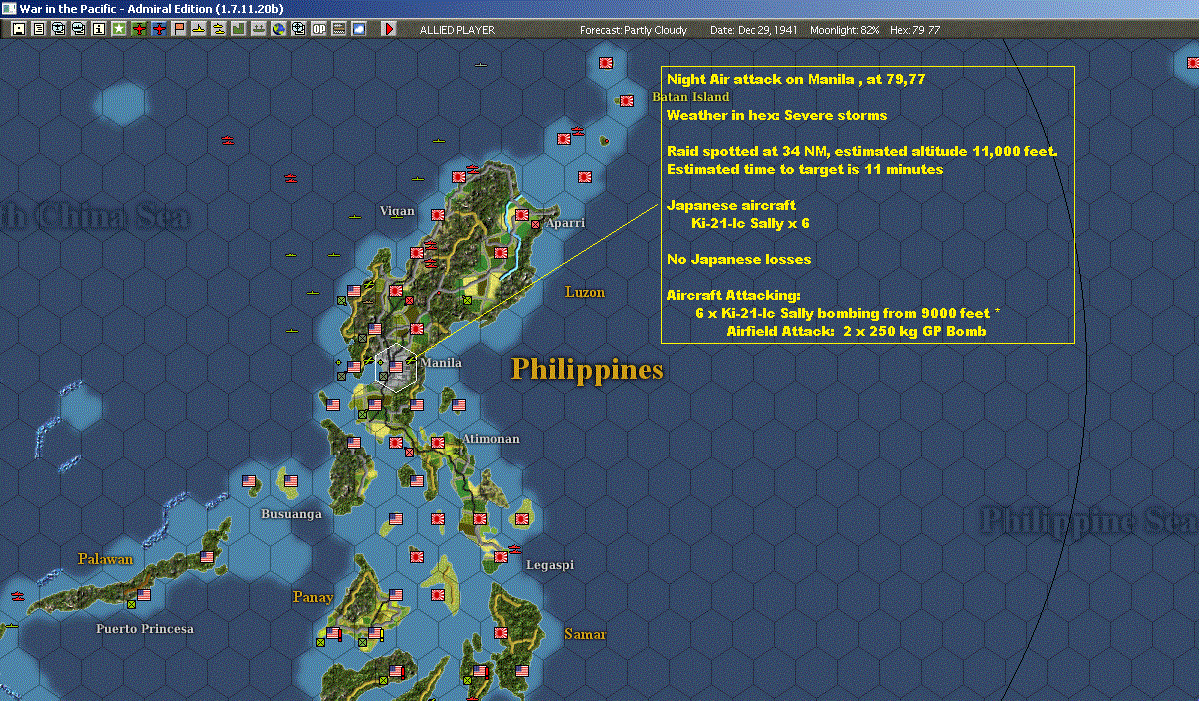Image resolution: width=1199 pixels, height=701 pixels.
Task: Click the red ship icon at far left near Palawan
Action: click(17, 596)
